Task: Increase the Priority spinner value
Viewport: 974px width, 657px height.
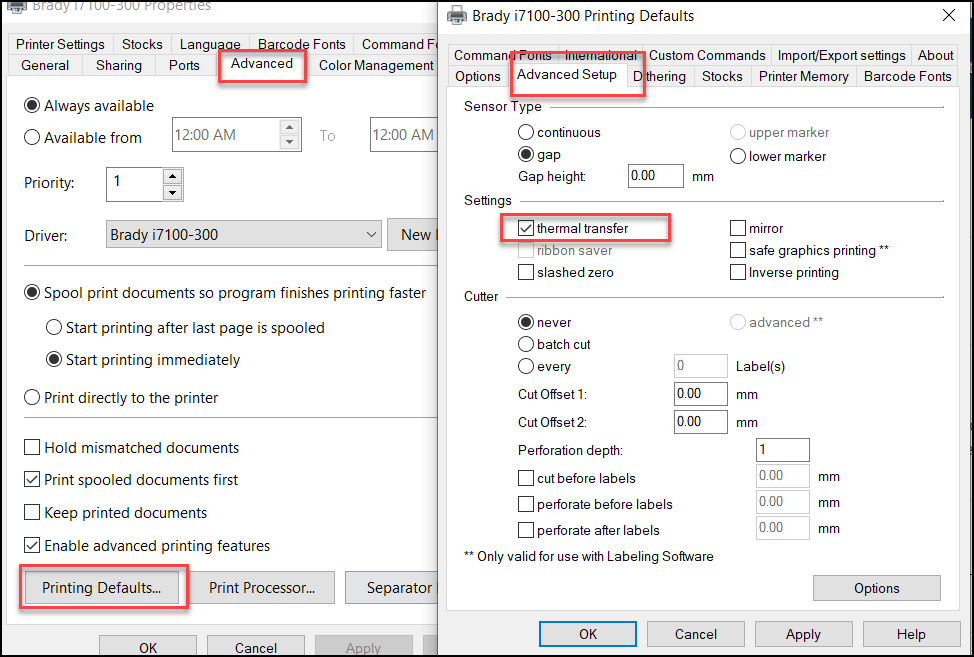Action: 172,176
